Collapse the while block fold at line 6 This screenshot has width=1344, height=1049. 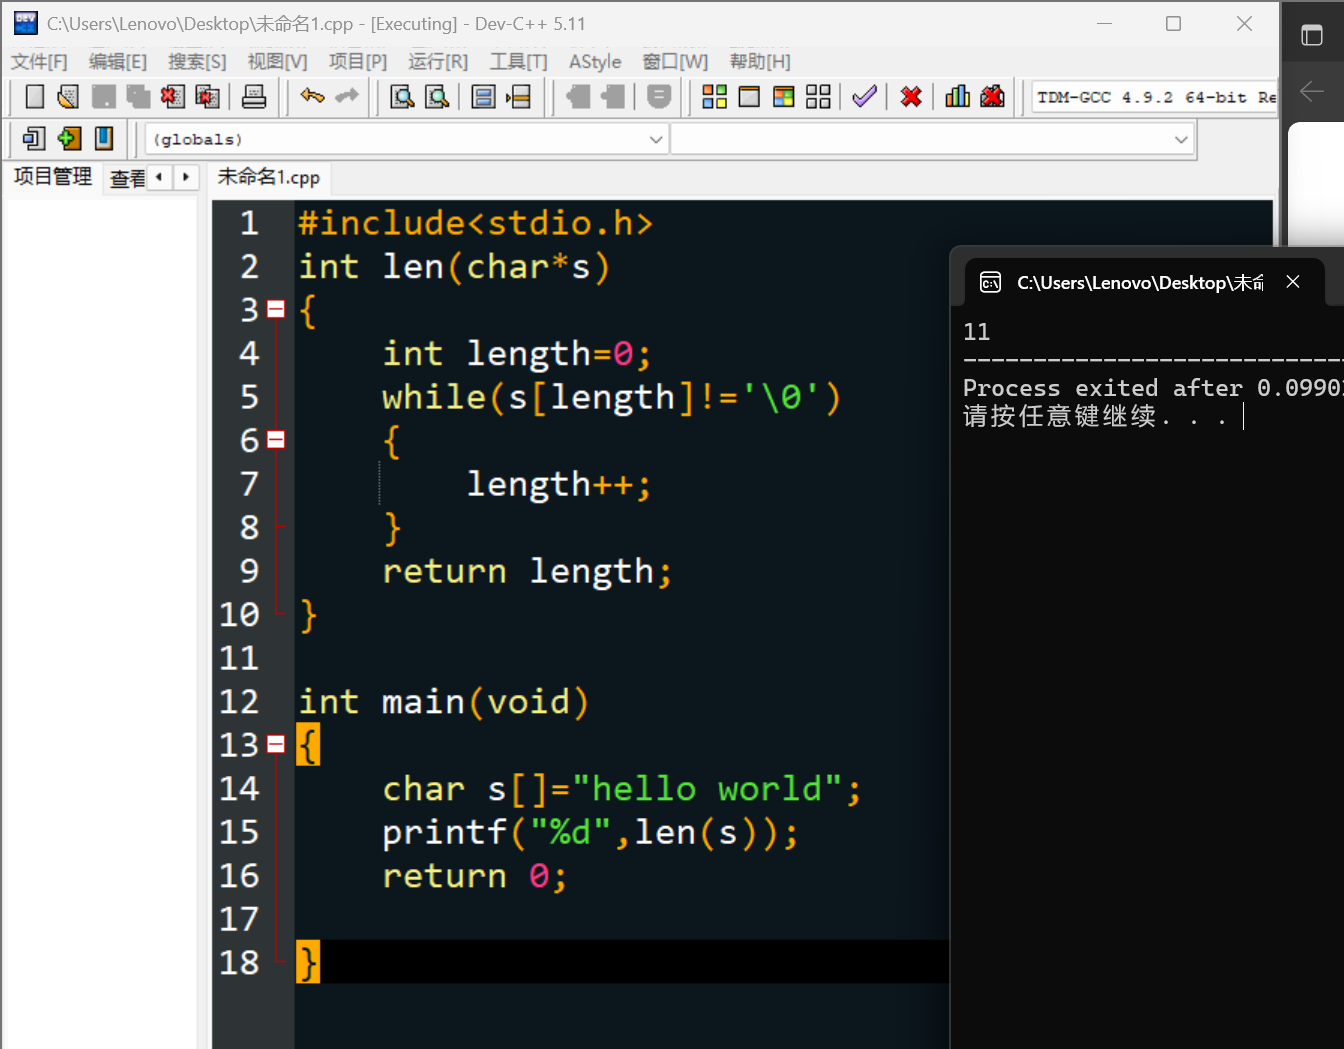(276, 440)
